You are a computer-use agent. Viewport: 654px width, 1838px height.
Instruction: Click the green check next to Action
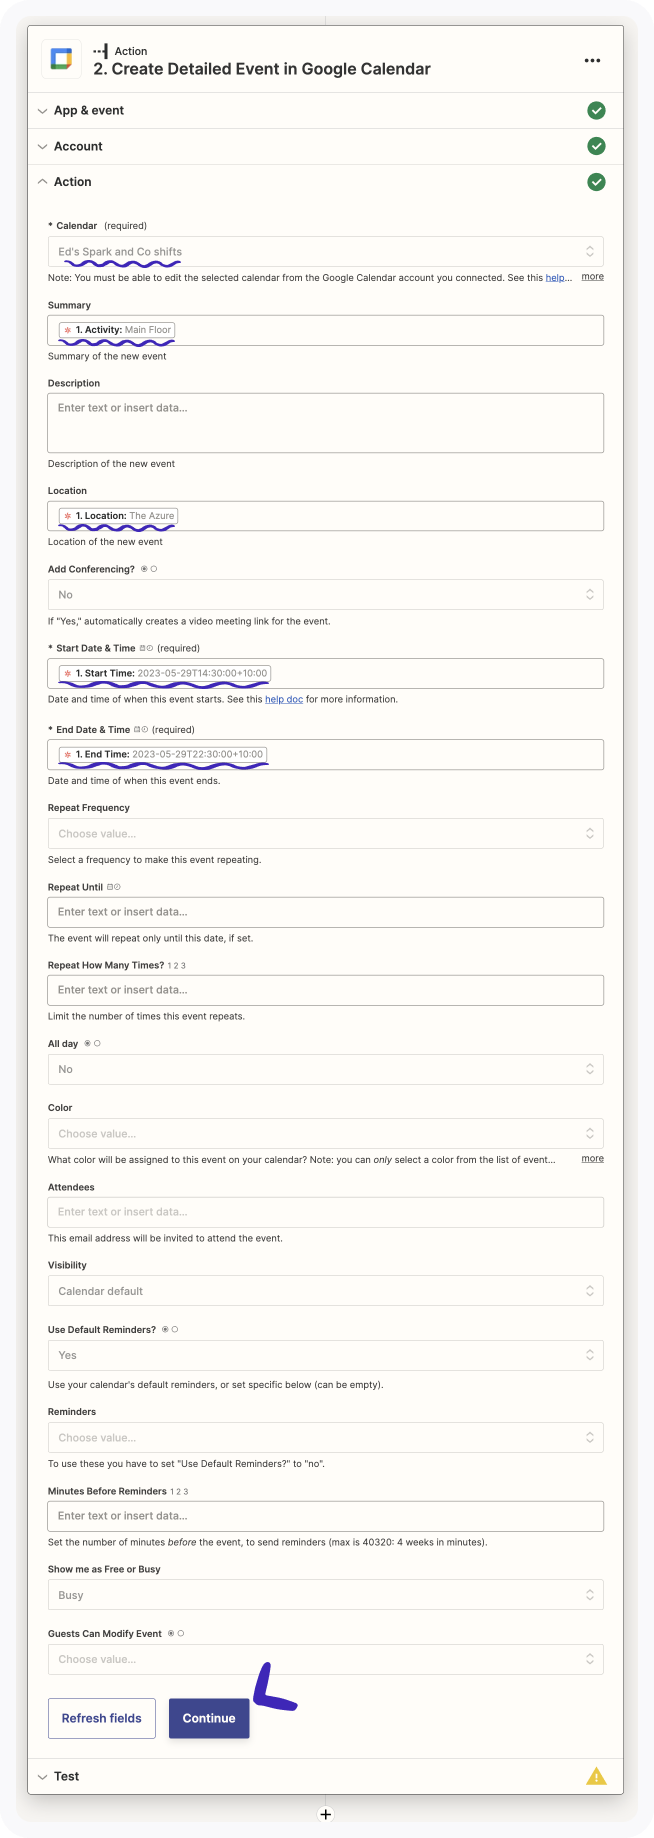[596, 182]
